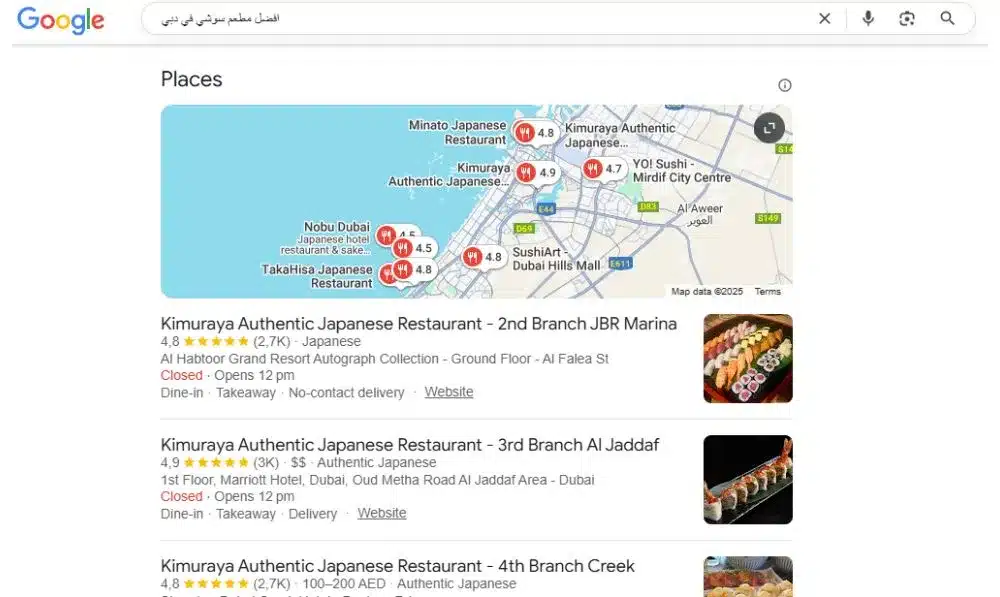The width and height of the screenshot is (1000, 597).
Task: View sushi platter photo for JBR branch
Action: pyautogui.click(x=747, y=358)
